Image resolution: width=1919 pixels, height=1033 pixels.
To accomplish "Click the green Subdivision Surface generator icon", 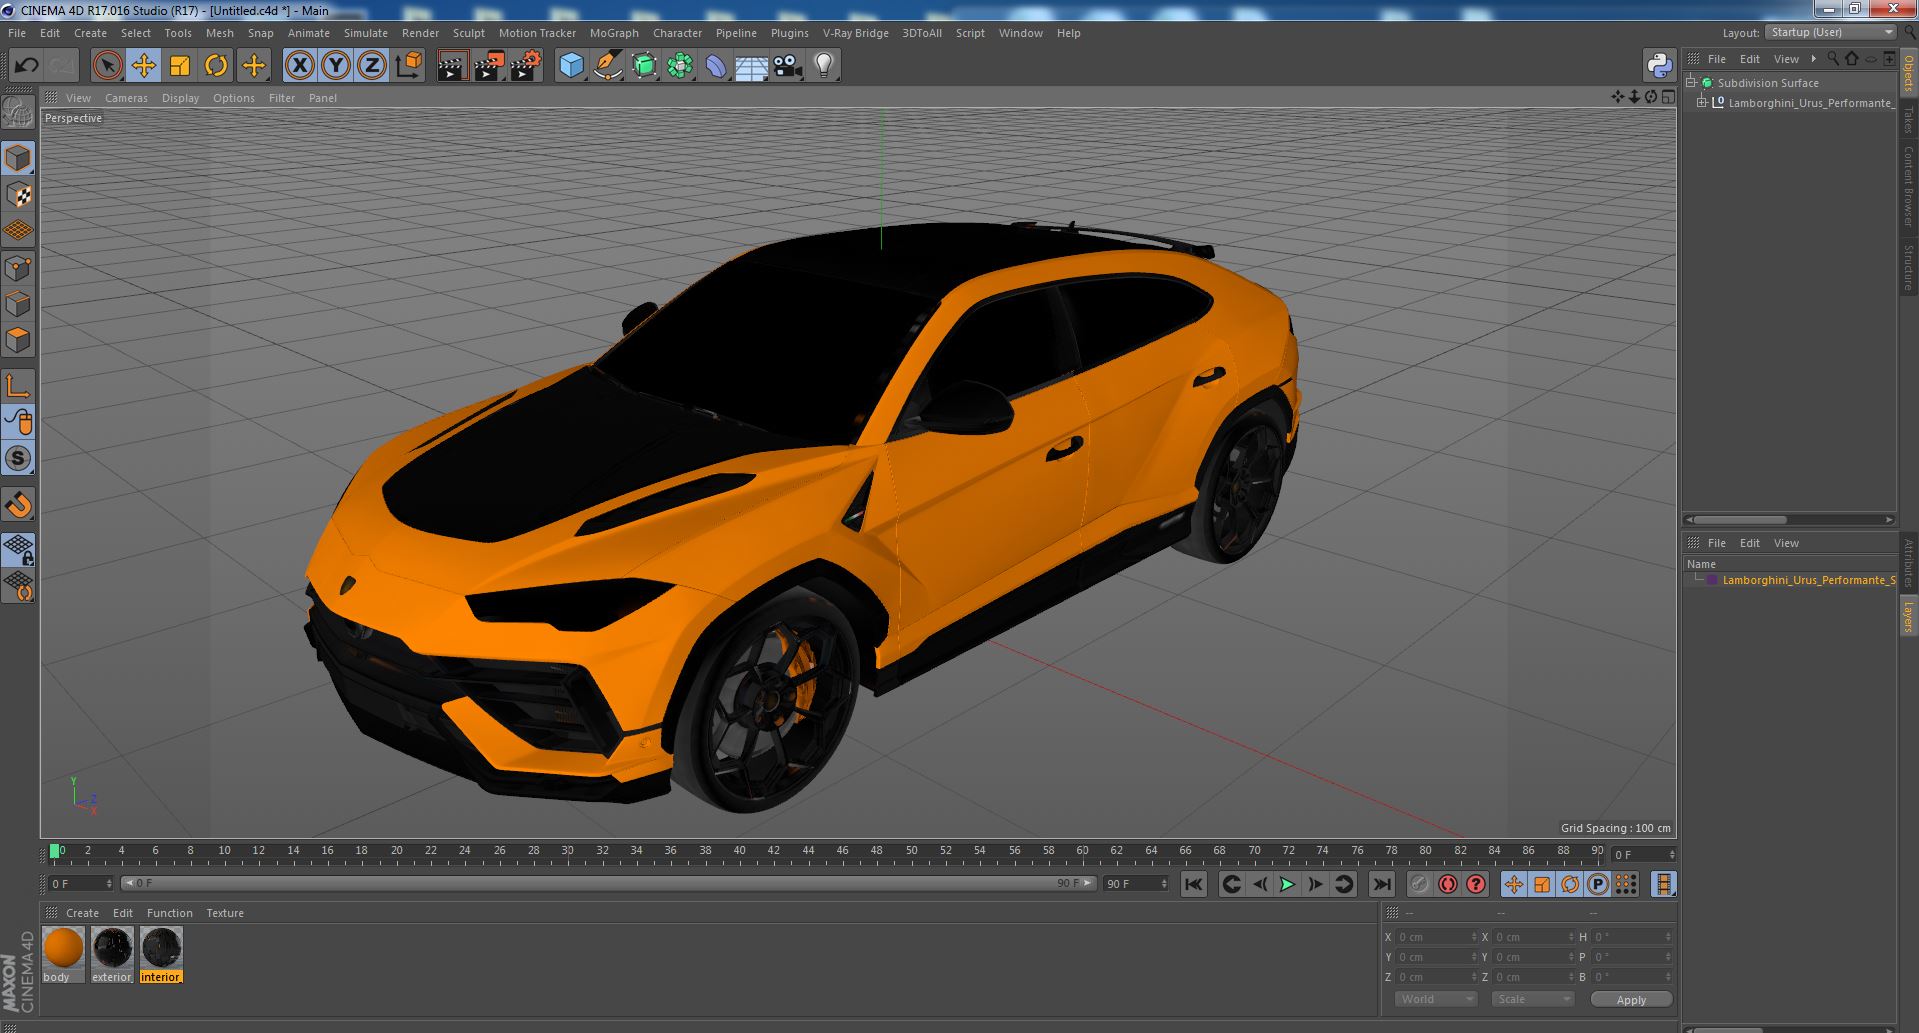I will 644,66.
